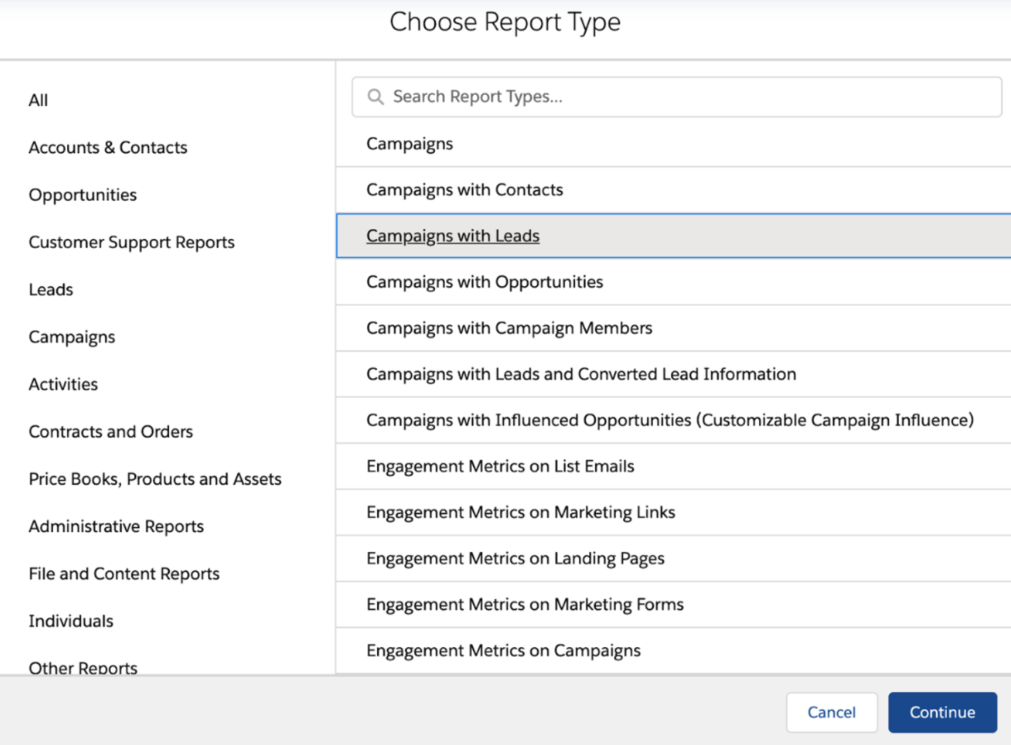Choose Price Books, Products and Assets
Image resolution: width=1011 pixels, height=745 pixels.
tap(155, 479)
